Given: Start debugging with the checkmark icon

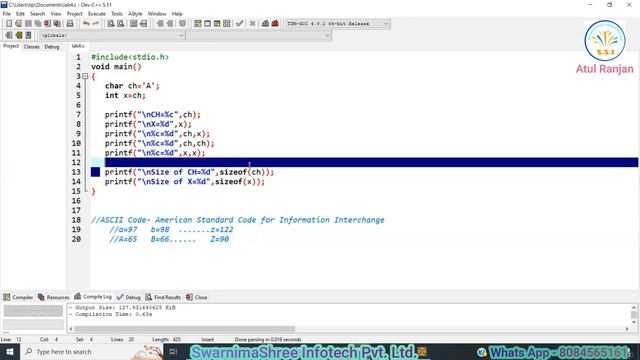Looking at the screenshot, I should tap(240, 24).
